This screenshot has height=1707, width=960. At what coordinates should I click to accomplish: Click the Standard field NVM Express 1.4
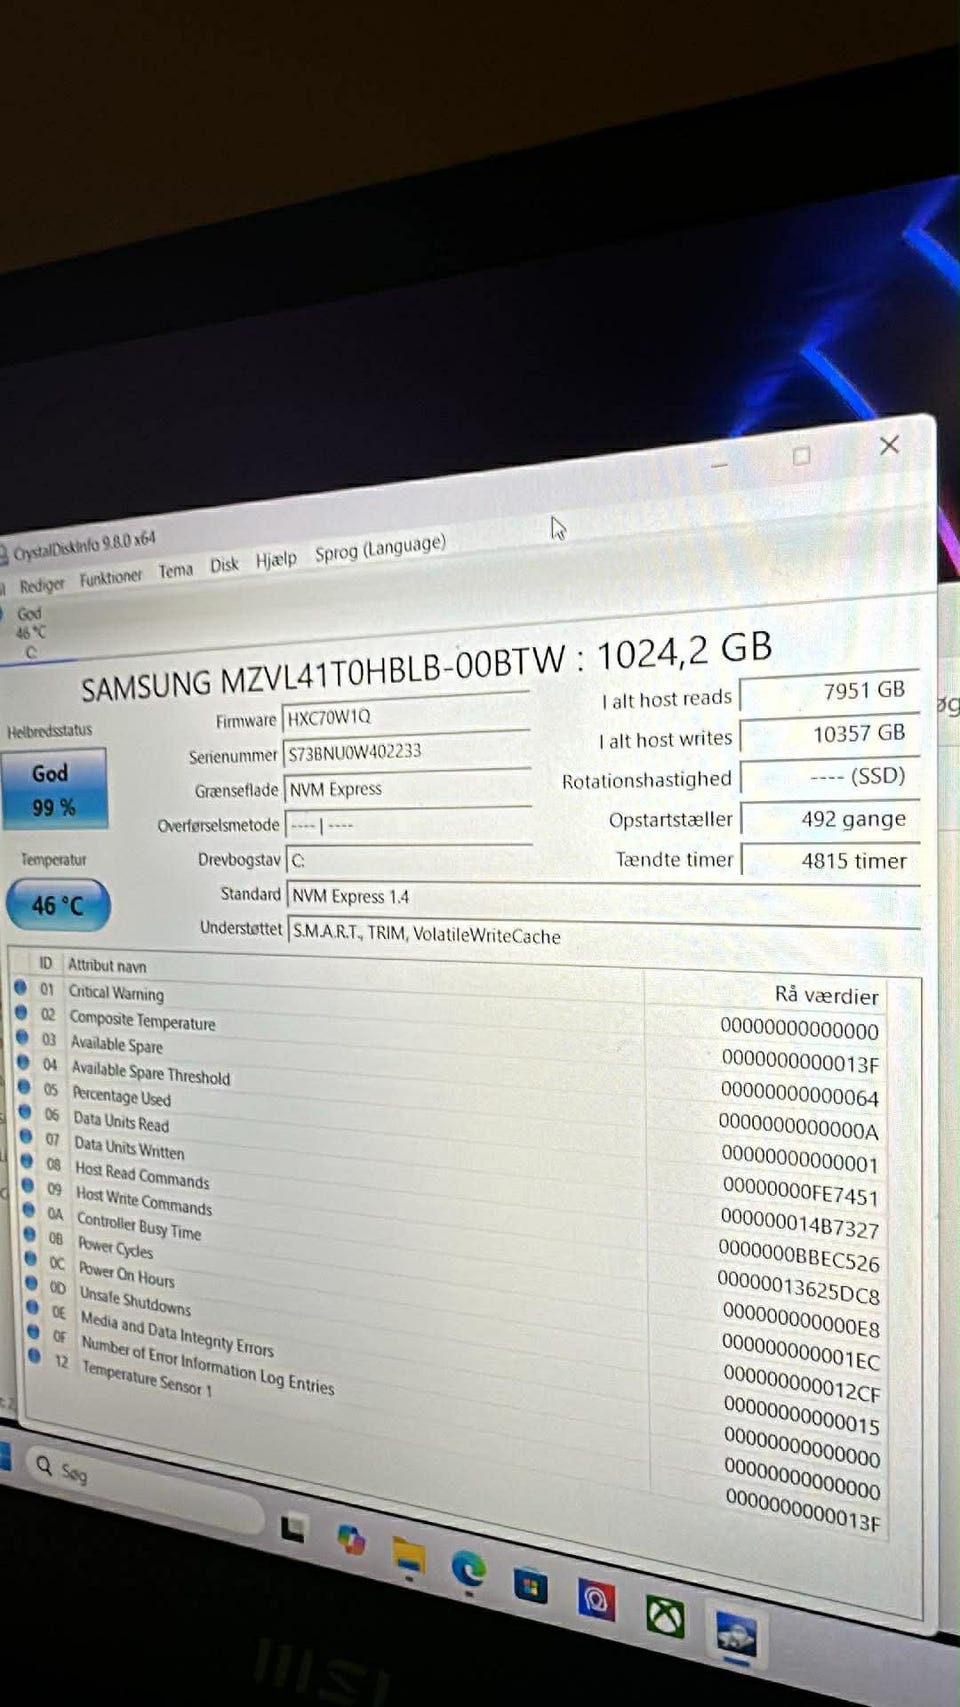[x=603, y=897]
